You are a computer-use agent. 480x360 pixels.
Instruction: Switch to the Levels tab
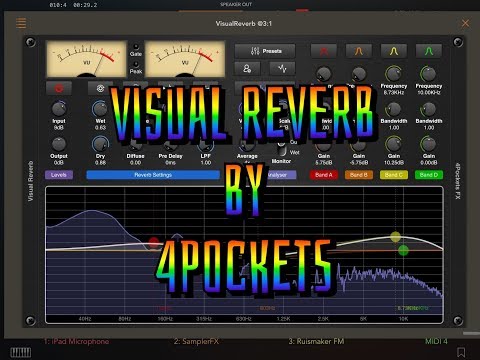59,175
